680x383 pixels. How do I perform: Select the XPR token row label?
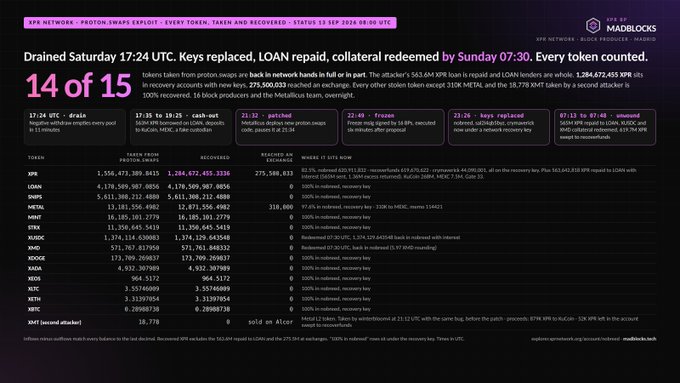tap(33, 174)
